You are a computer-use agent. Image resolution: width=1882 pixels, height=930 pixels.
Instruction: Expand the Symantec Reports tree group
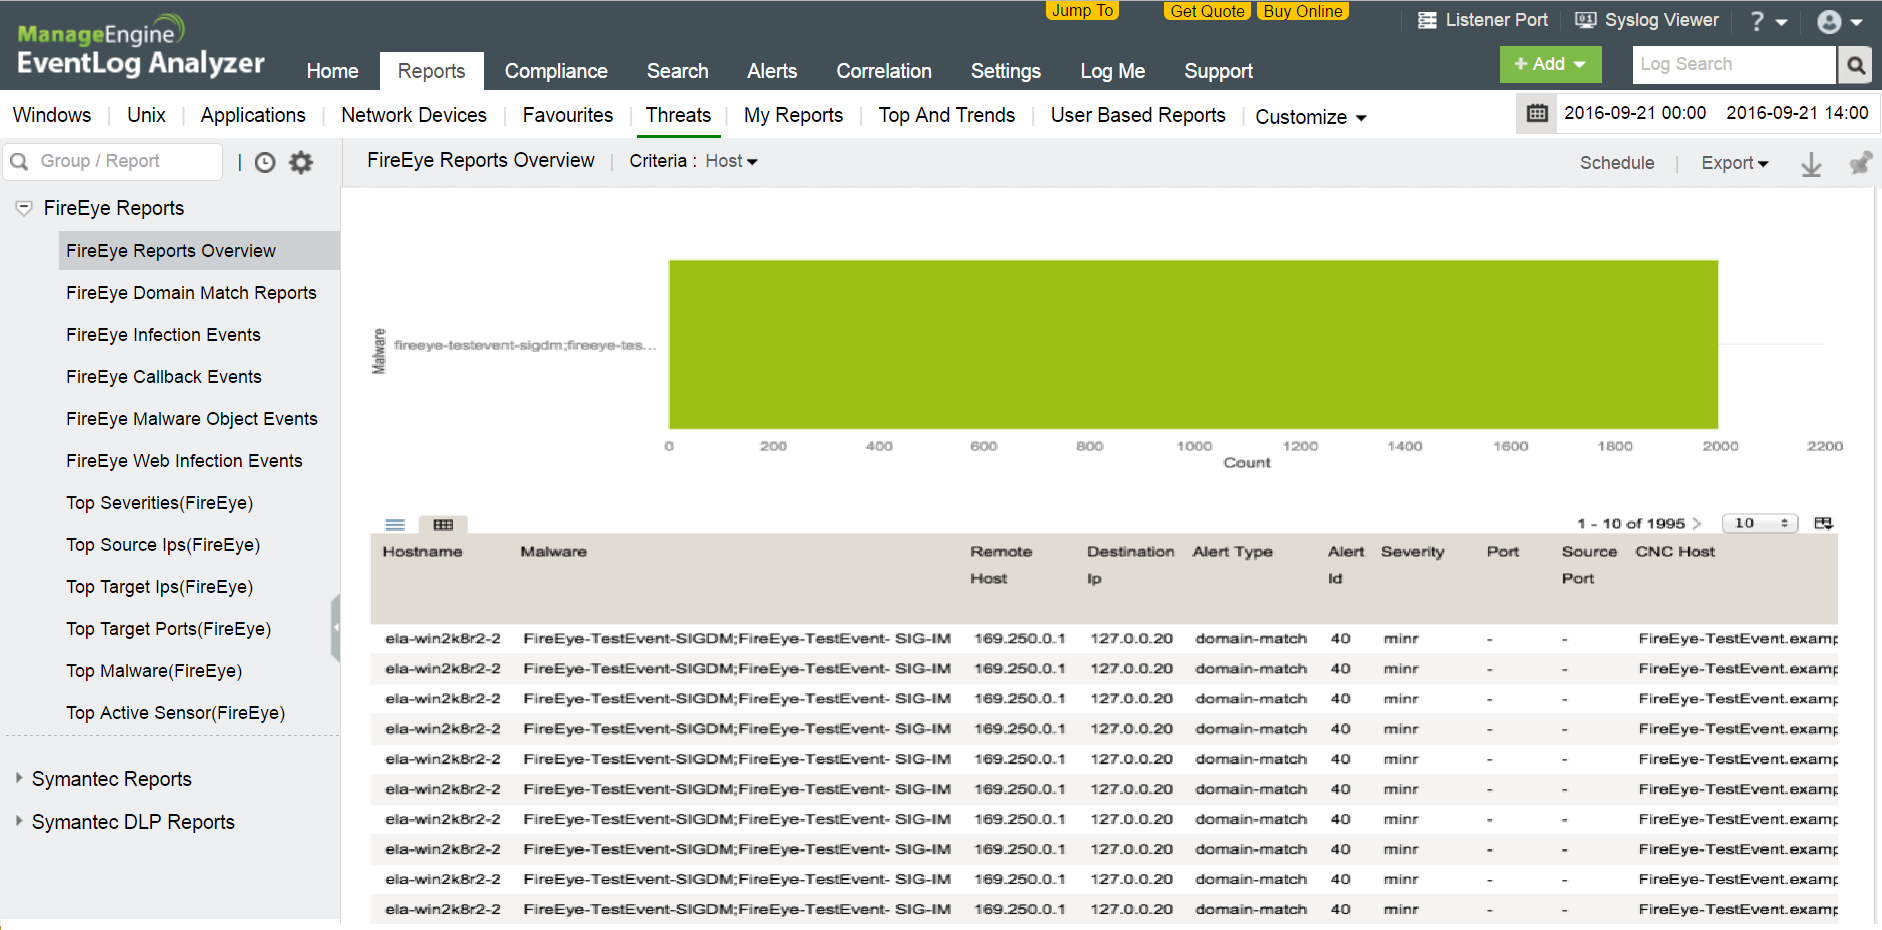(19, 778)
